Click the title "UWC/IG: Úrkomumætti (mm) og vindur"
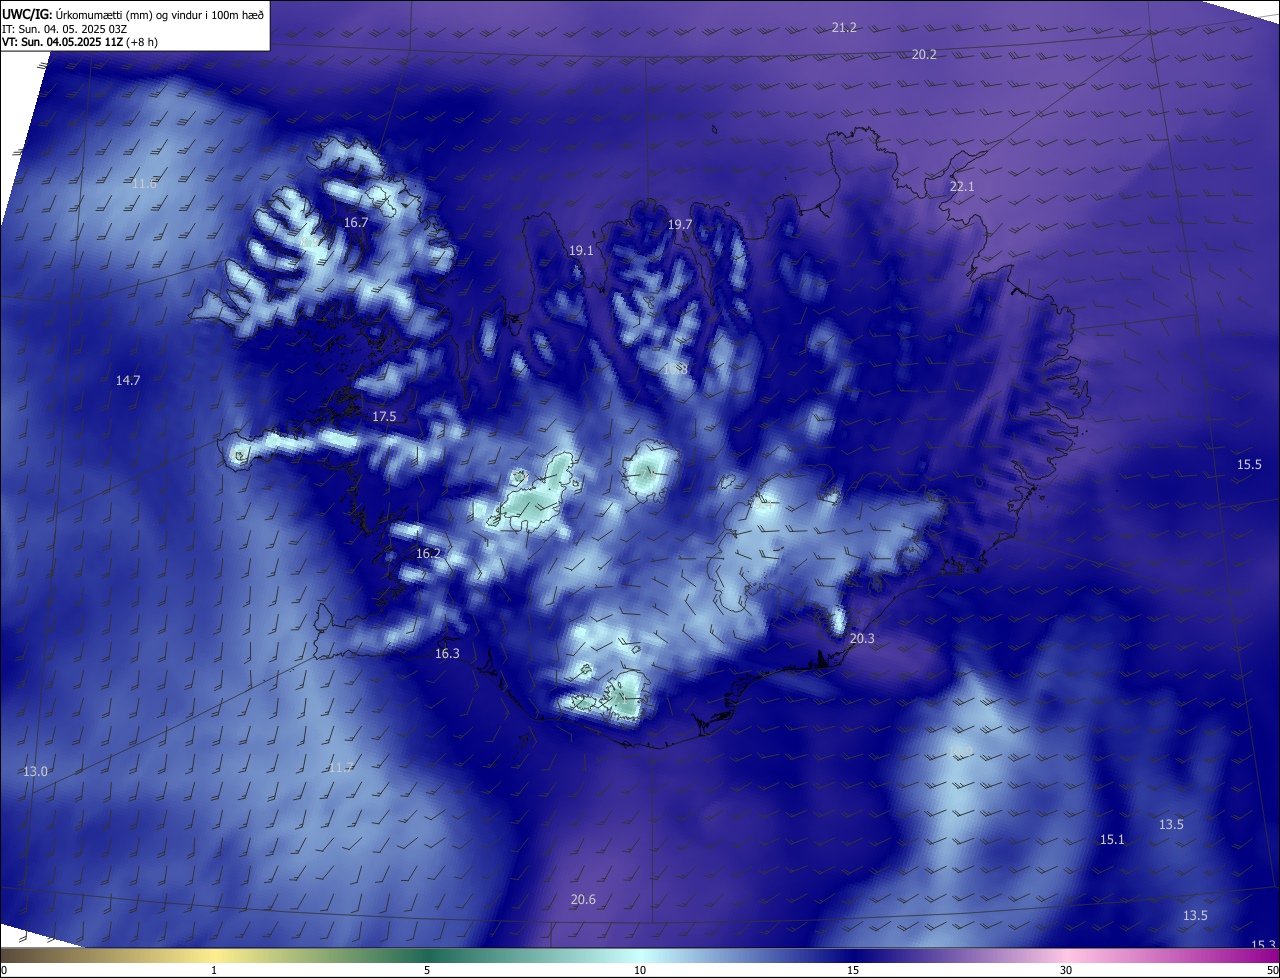The image size is (1280, 978). tap(133, 15)
